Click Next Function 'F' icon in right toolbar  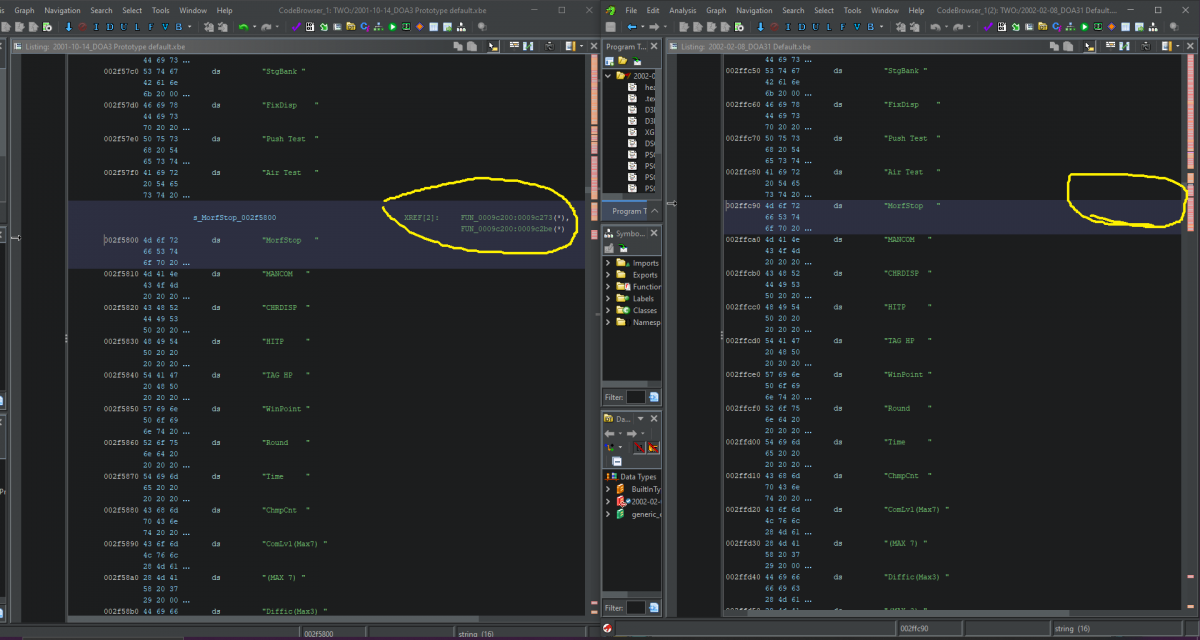pos(842,26)
